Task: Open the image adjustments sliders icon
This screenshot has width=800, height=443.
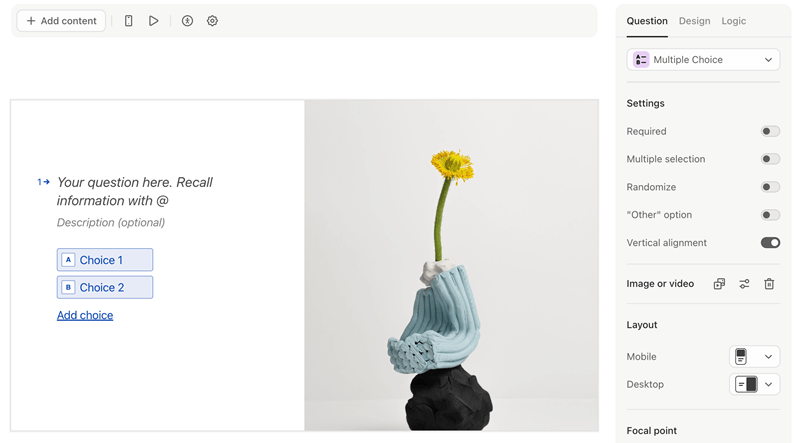Action: pos(744,284)
